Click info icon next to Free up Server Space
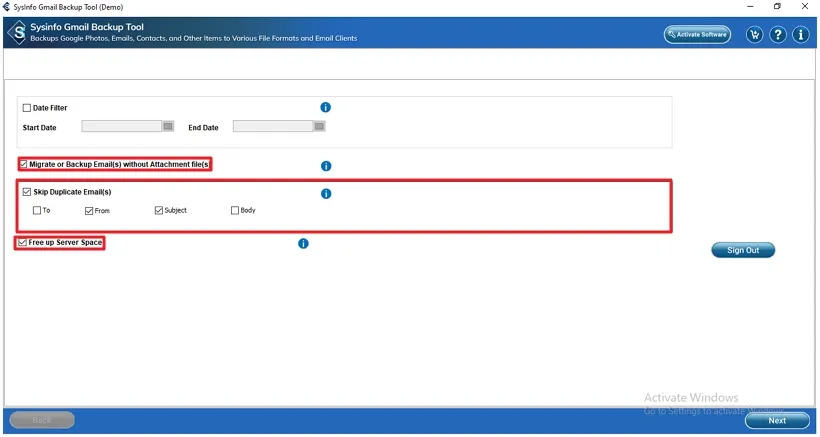Screen dimensions: 820x437 click(303, 244)
